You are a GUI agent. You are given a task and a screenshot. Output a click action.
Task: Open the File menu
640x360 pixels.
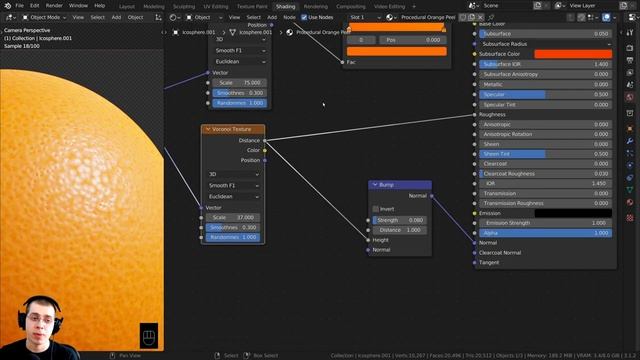(x=19, y=6)
